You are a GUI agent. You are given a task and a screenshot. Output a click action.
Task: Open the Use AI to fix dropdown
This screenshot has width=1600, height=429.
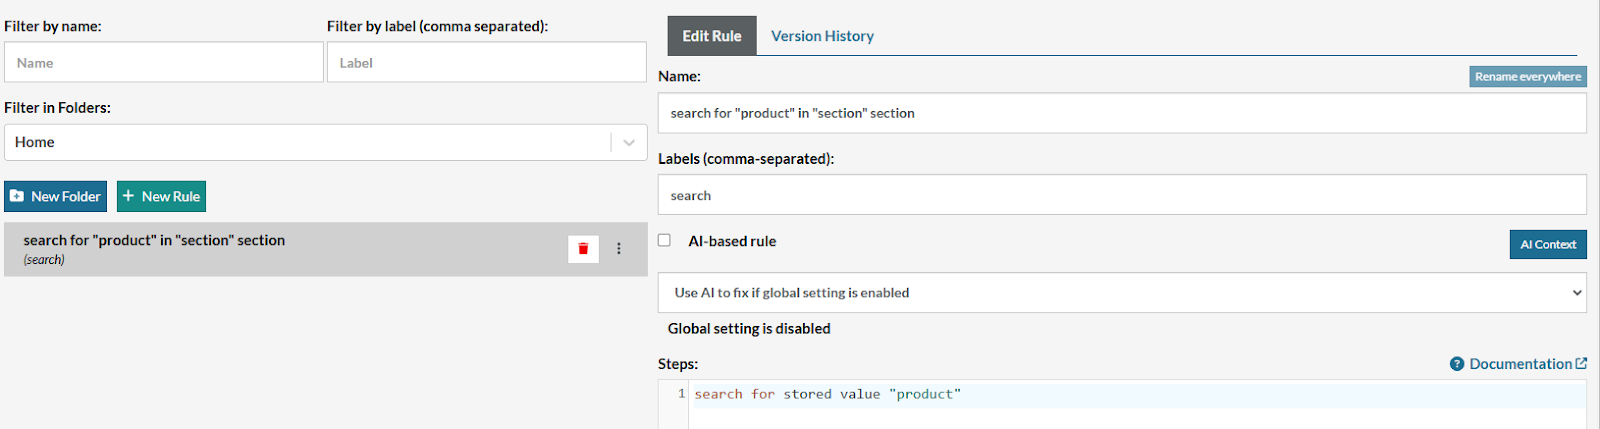tap(1121, 293)
